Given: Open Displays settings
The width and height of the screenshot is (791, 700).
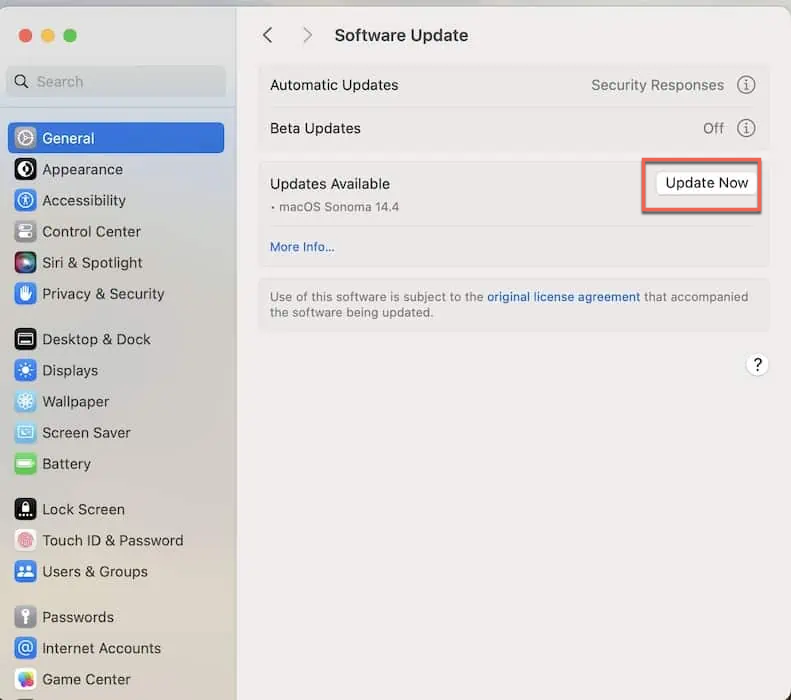Looking at the screenshot, I should pos(116,370).
